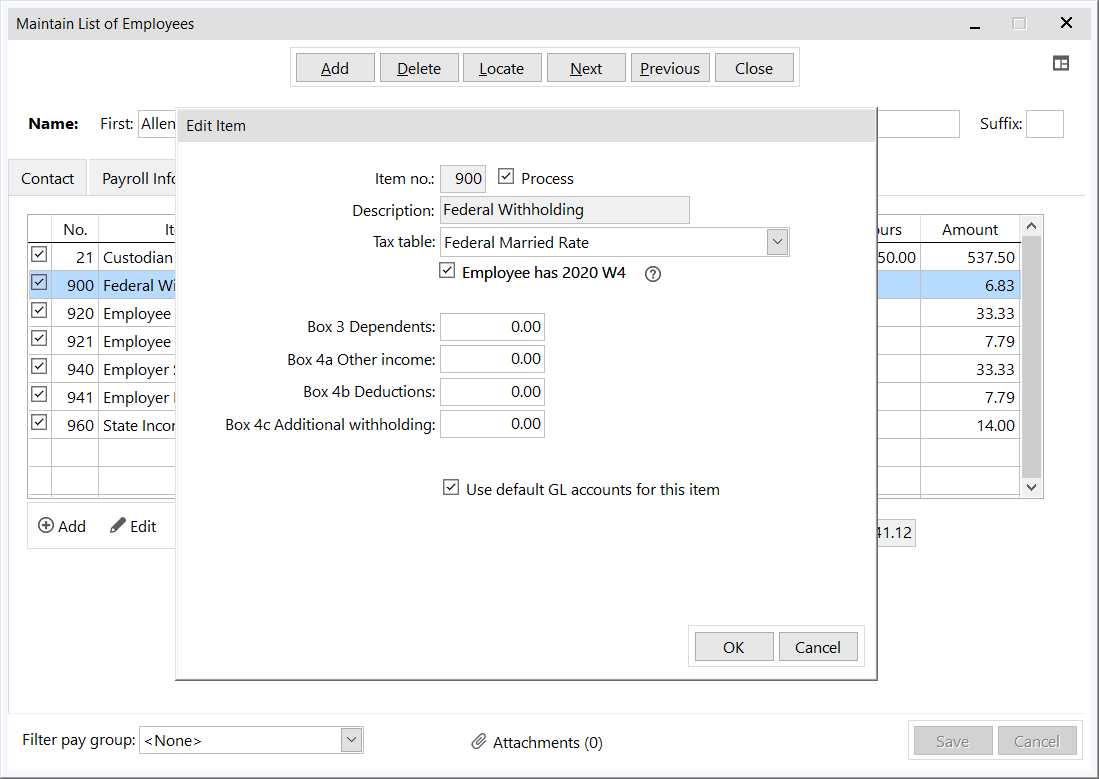Image resolution: width=1099 pixels, height=779 pixels.
Task: Click the Box 3 Dependents field
Action: pos(492,327)
